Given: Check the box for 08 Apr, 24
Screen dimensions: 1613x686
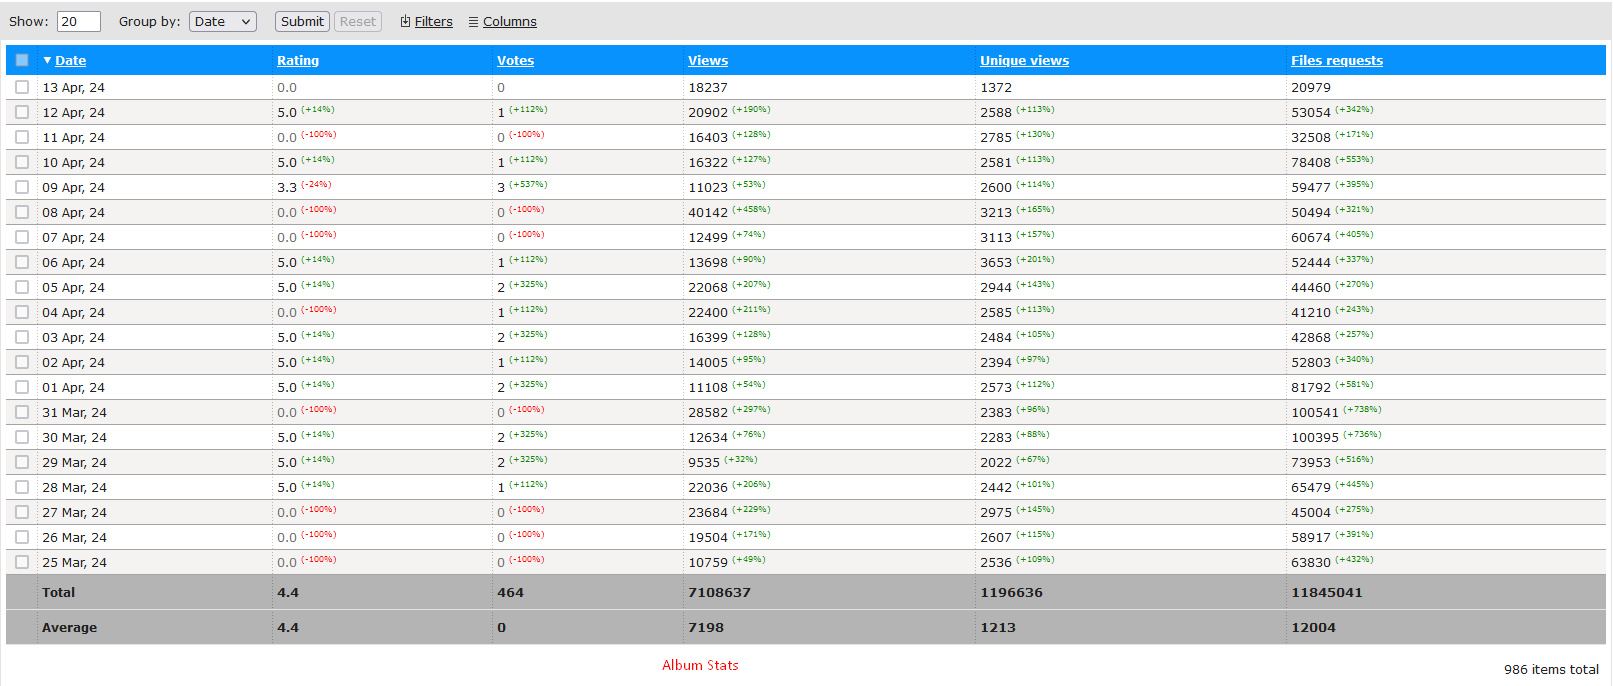Looking at the screenshot, I should click(22, 212).
